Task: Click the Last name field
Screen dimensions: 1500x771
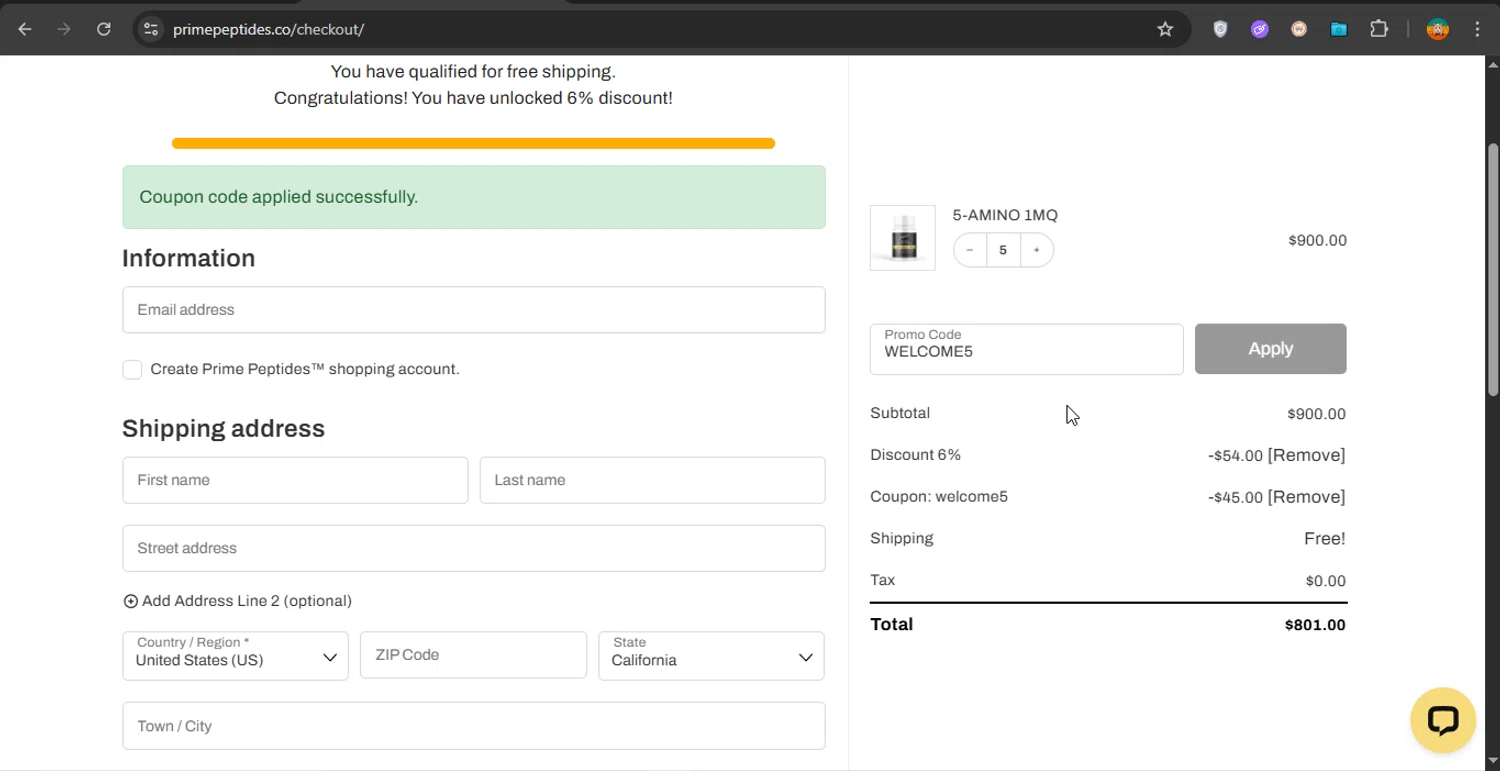Action: [x=653, y=480]
